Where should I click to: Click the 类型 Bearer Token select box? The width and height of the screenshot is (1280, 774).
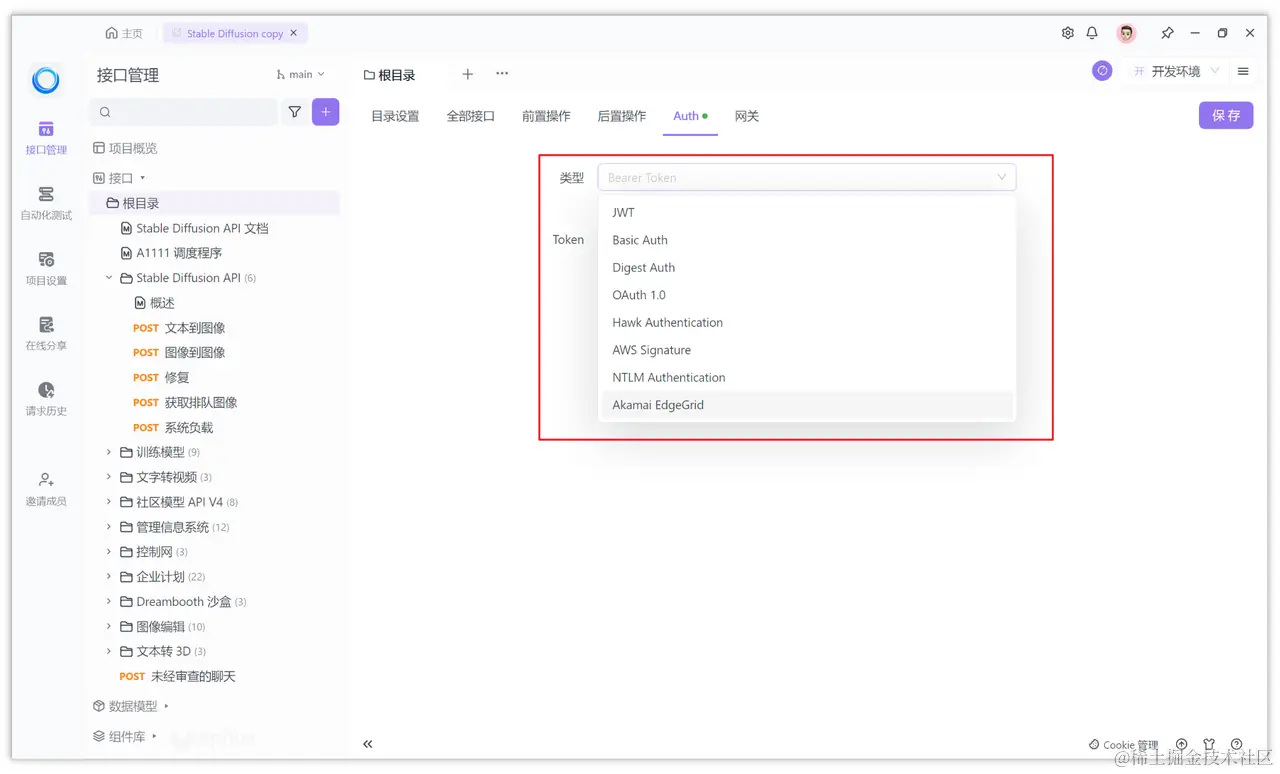(x=807, y=177)
